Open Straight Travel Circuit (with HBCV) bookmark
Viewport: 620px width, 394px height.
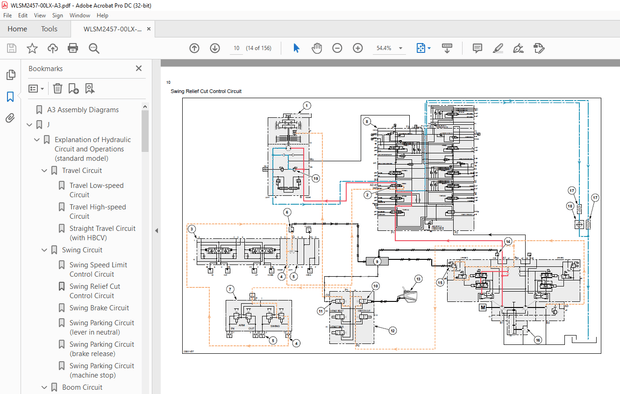click(x=102, y=233)
